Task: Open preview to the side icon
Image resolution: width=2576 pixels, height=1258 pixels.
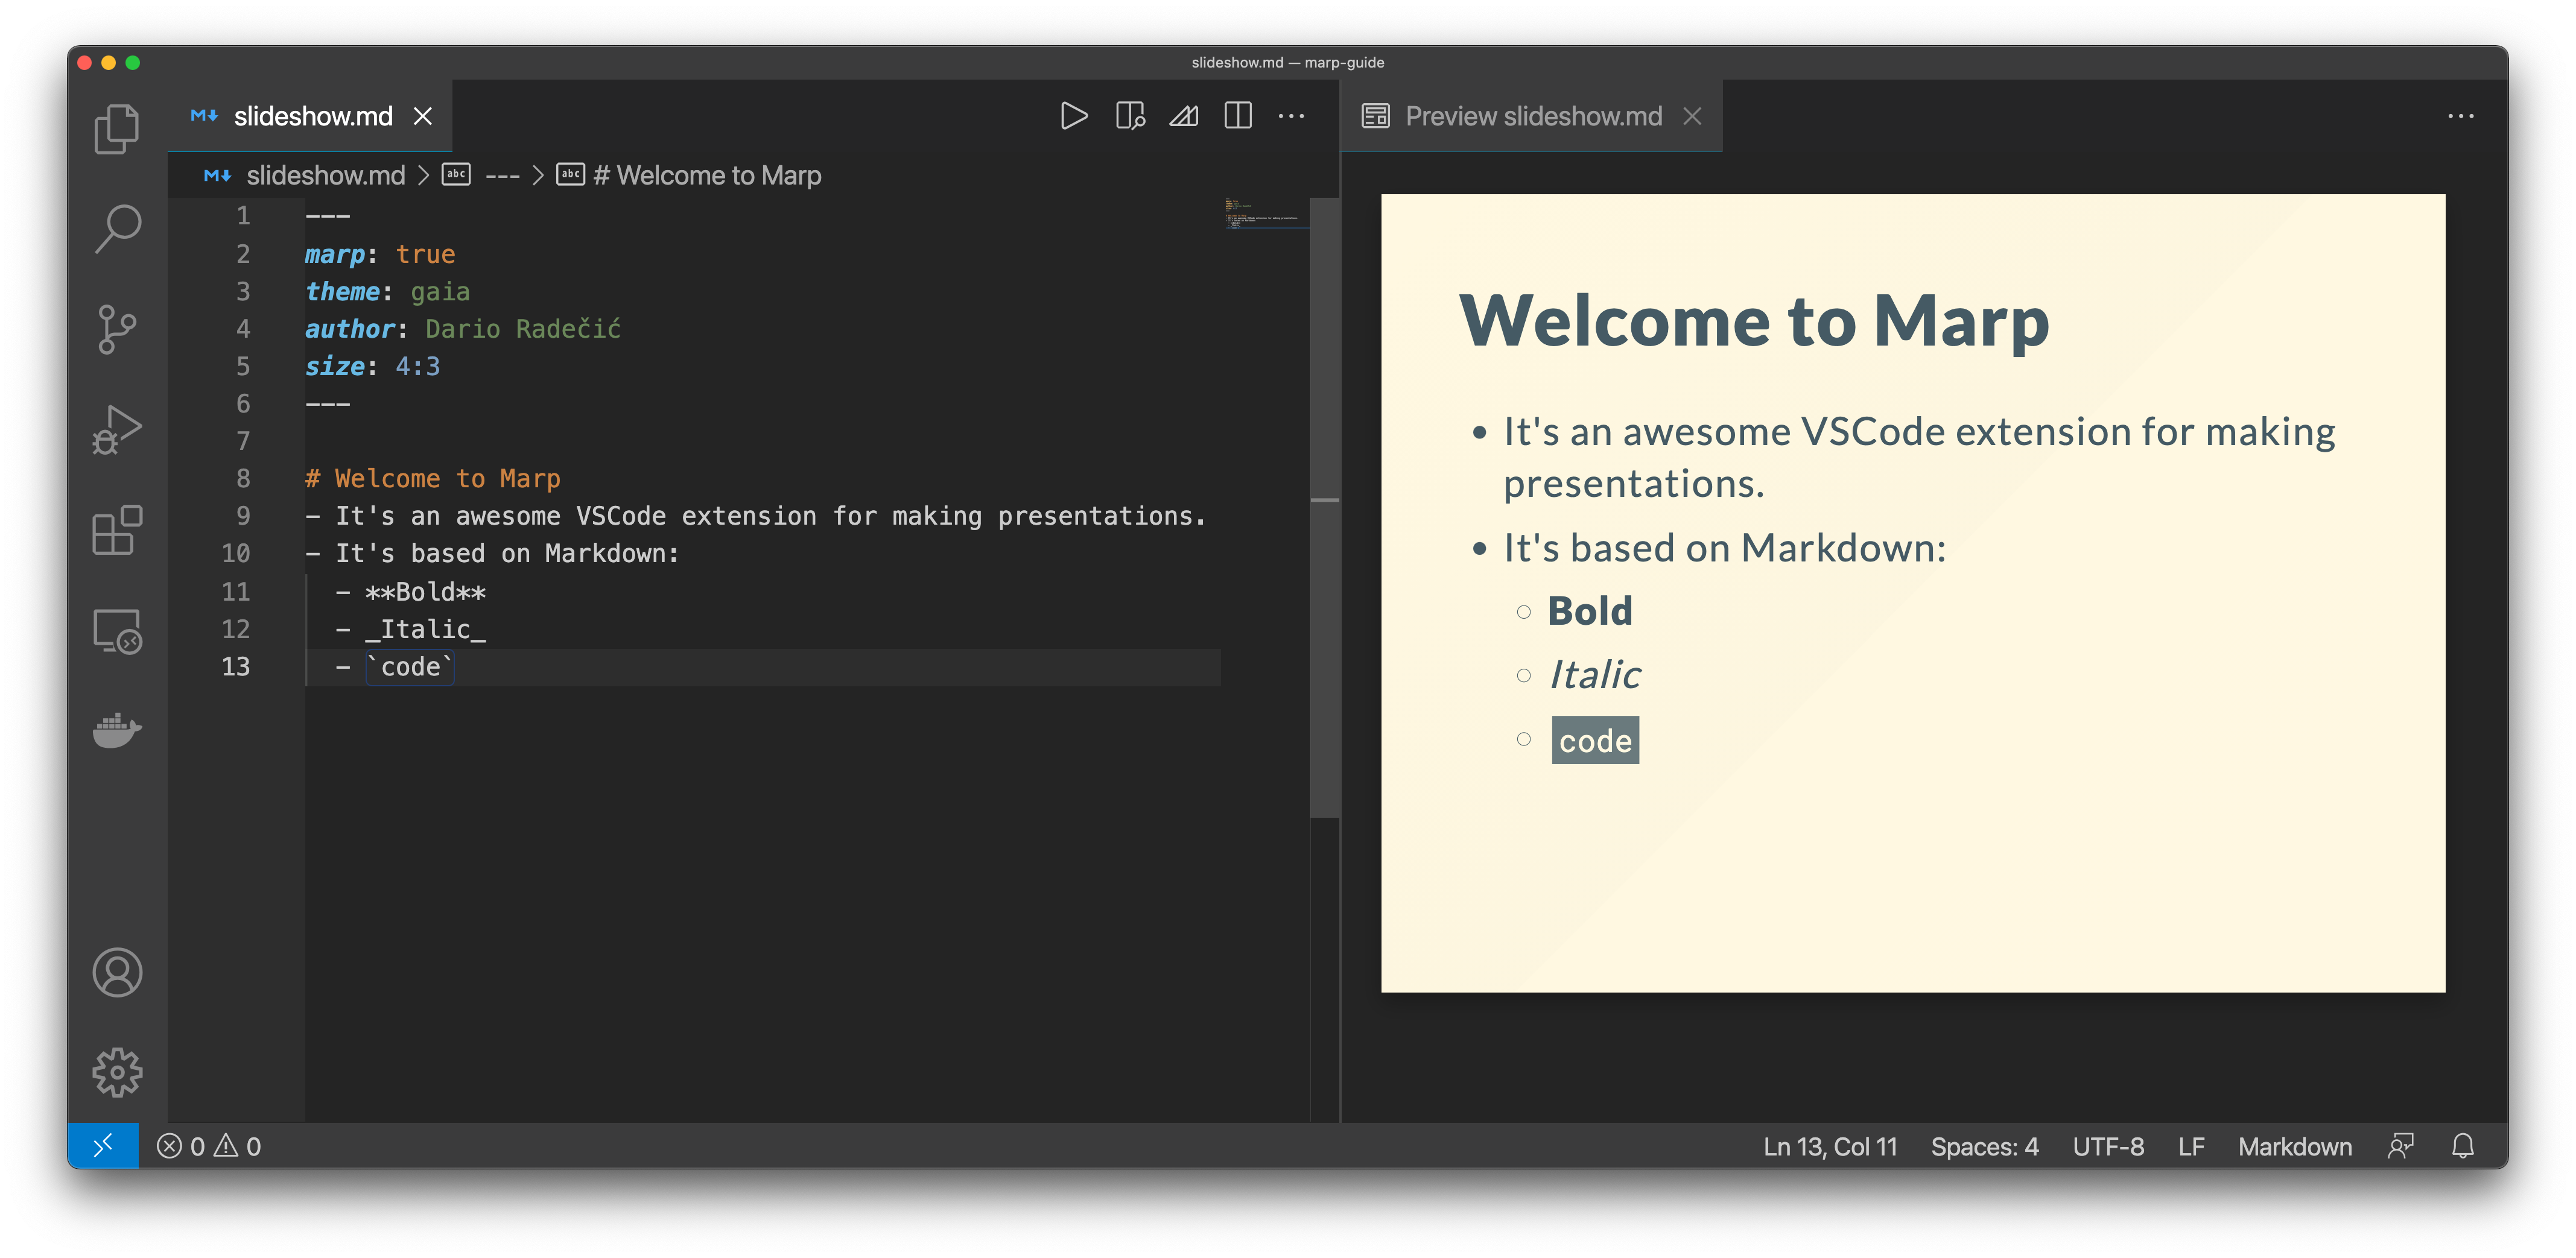Action: click(x=1129, y=116)
